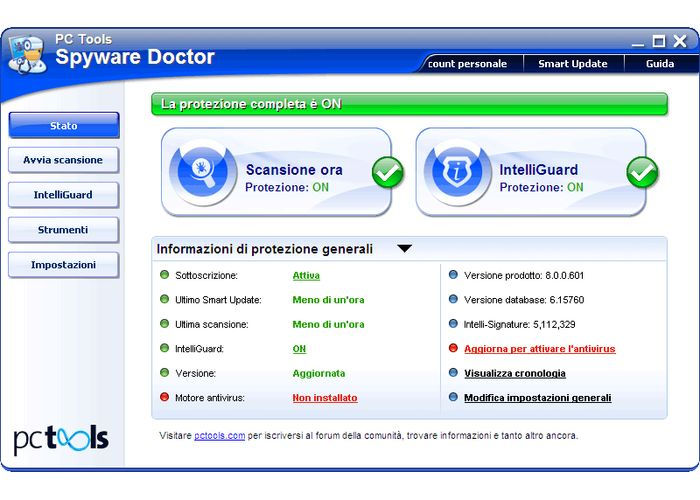This screenshot has width=700, height=500.
Task: Click the 'Versione prodotto: 8.0.0.601' text
Action: [x=524, y=275]
